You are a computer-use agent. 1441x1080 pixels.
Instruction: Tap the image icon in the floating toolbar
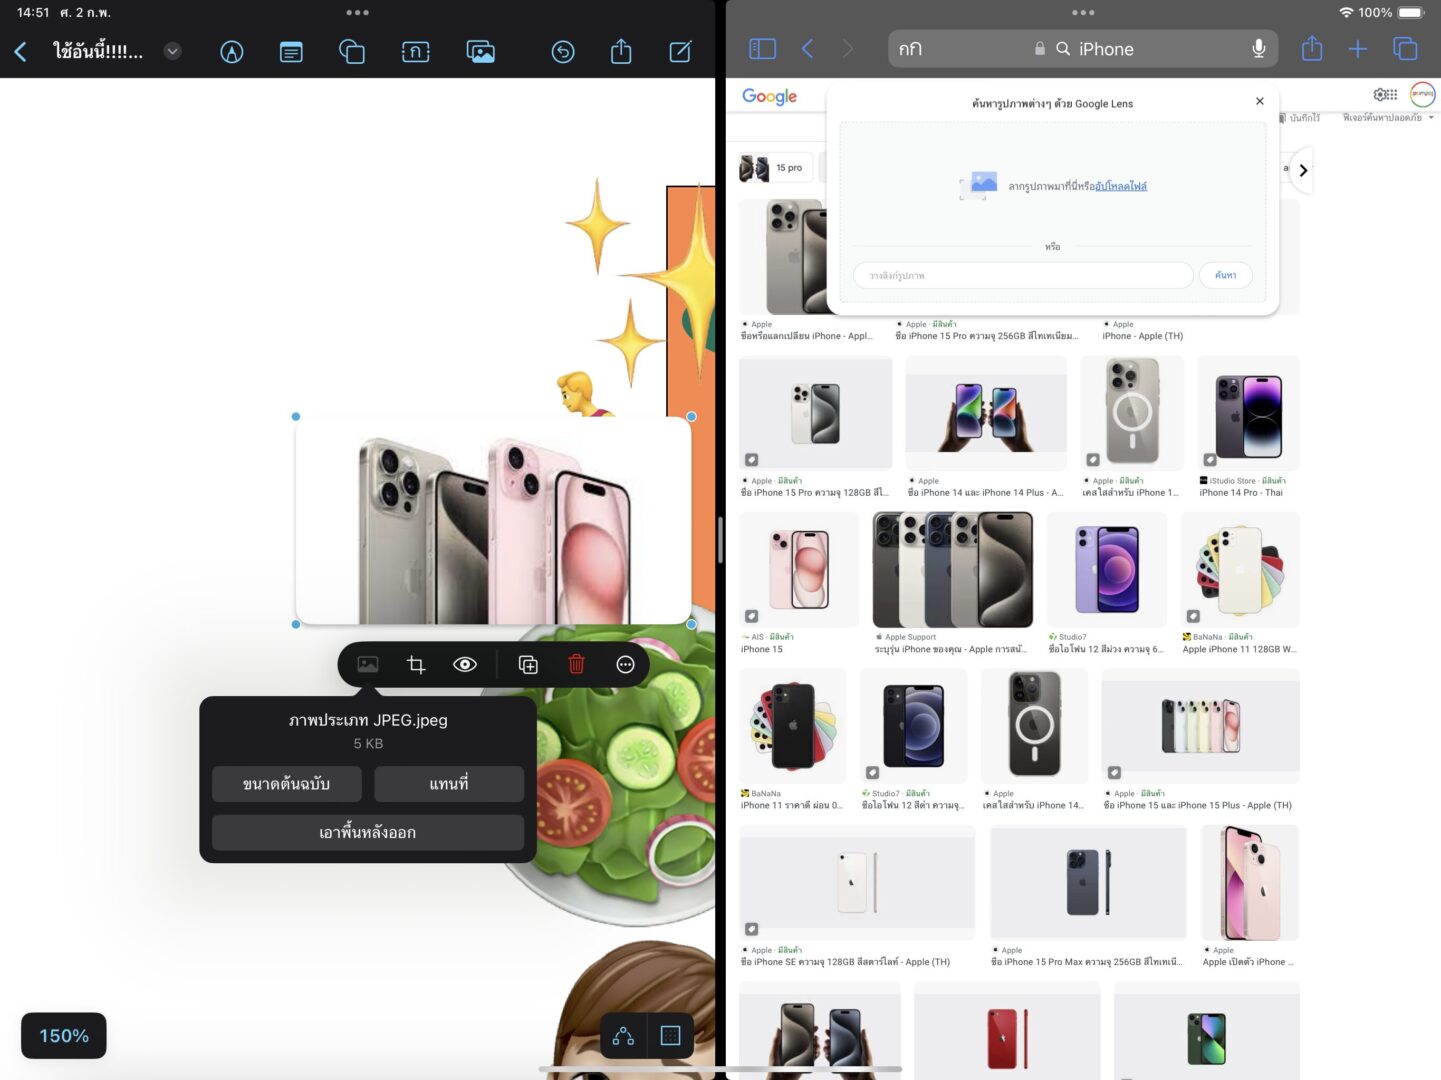tap(368, 665)
